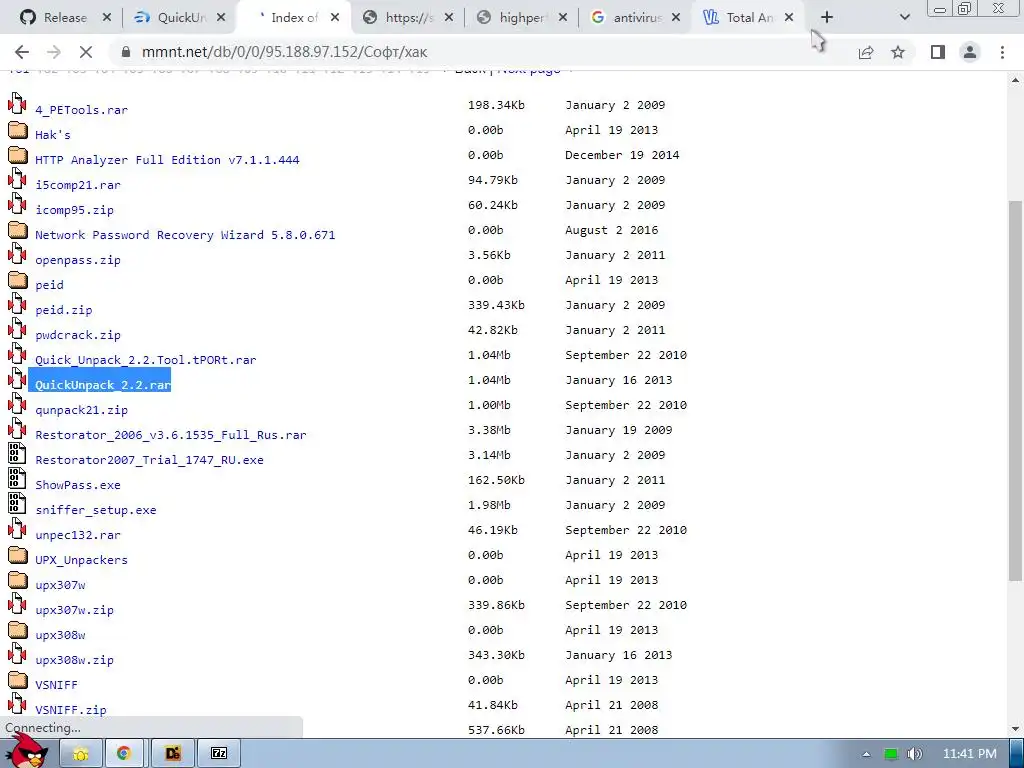1024x768 pixels.
Task: Open the Chrome profile avatar menu
Action: pos(970,52)
